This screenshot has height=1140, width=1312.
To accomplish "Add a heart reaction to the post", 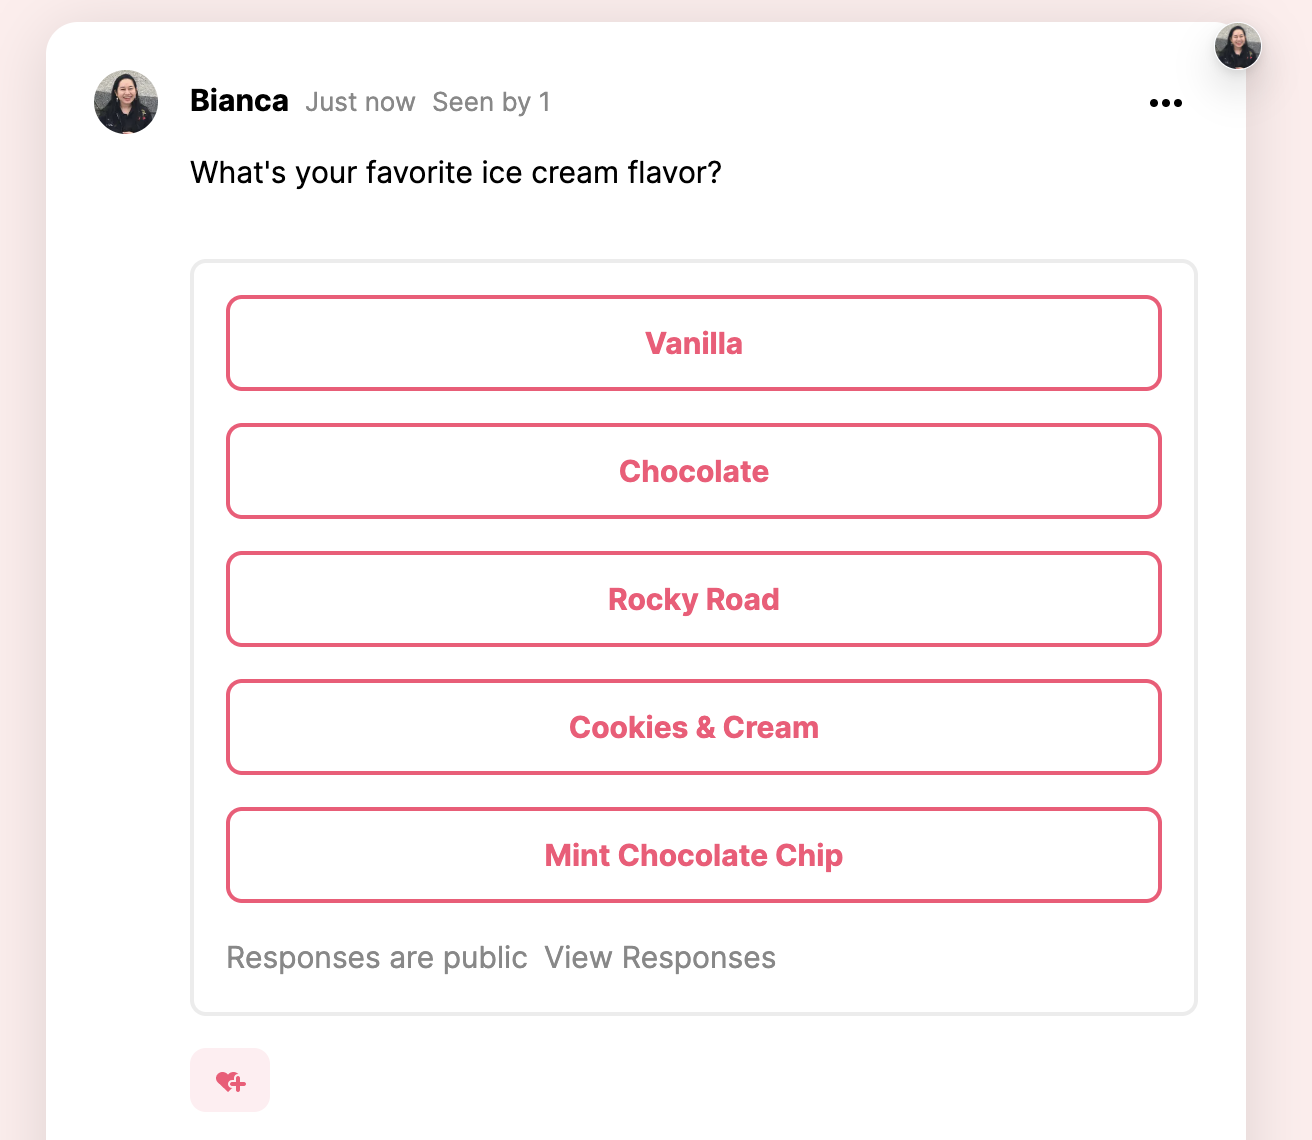I will coord(230,1080).
